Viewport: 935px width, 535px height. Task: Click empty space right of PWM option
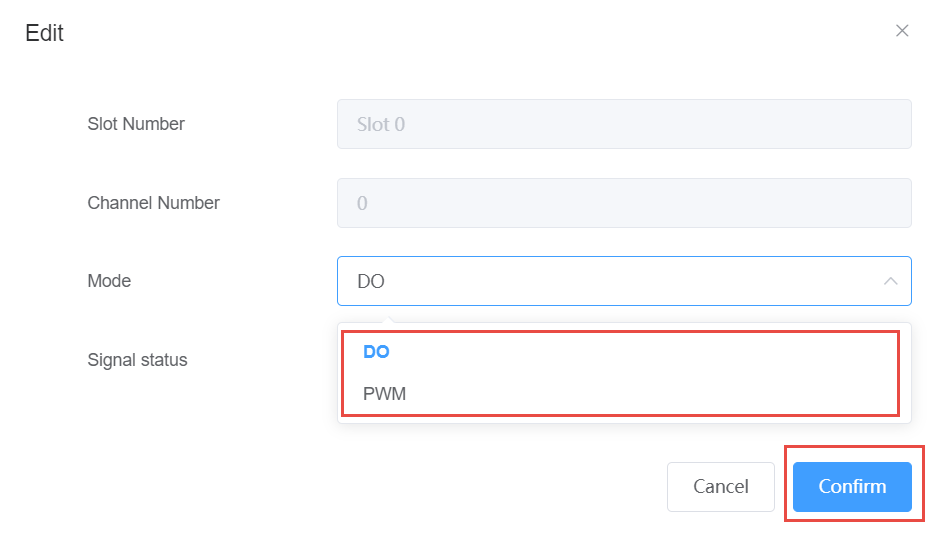[x=650, y=394]
